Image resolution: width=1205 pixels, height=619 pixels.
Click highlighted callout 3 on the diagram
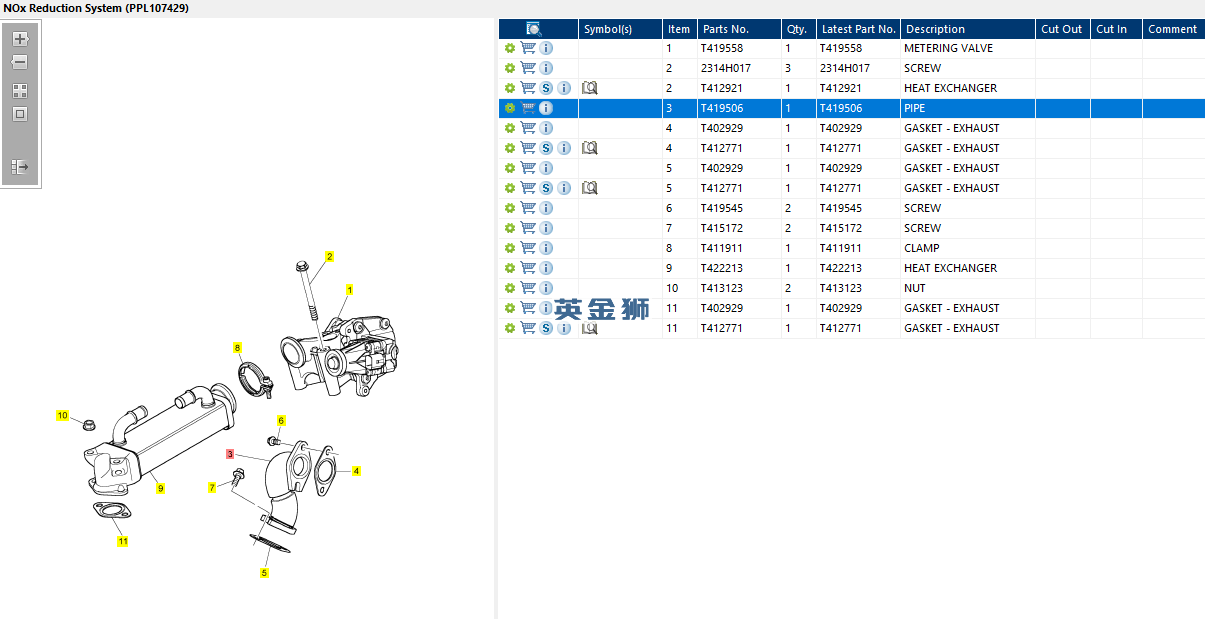click(230, 454)
